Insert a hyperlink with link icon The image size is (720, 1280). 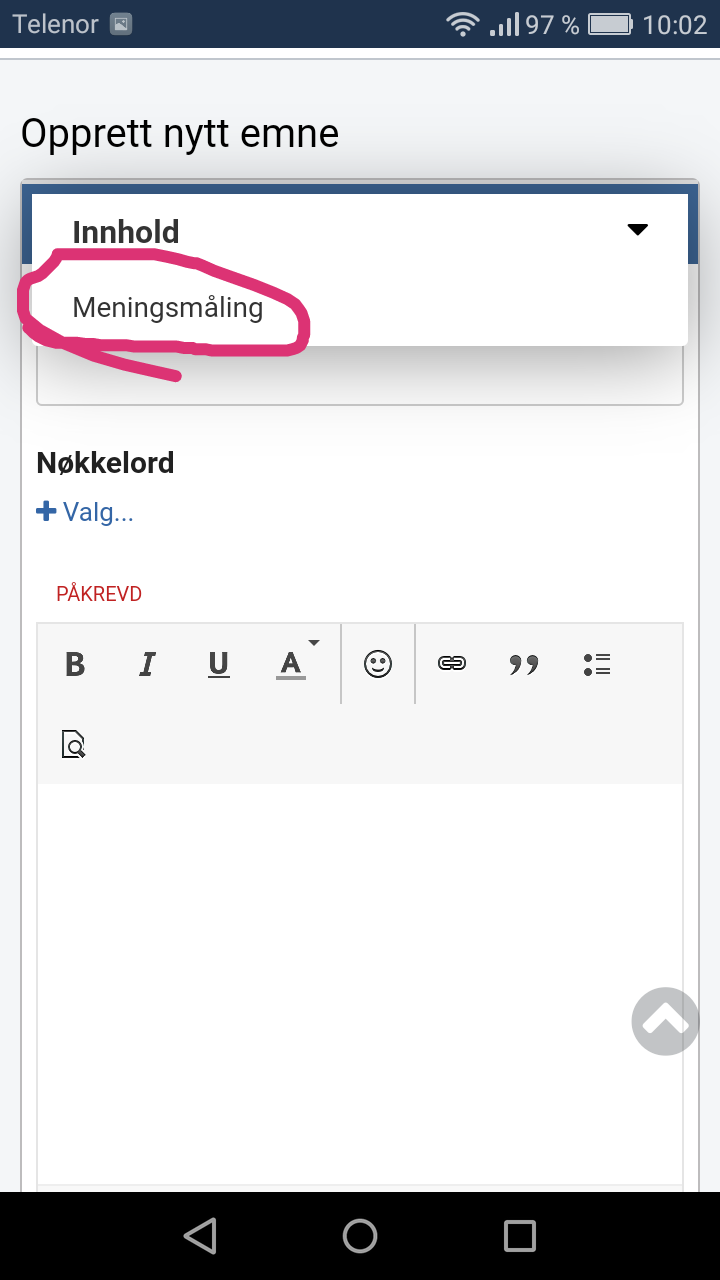[452, 664]
